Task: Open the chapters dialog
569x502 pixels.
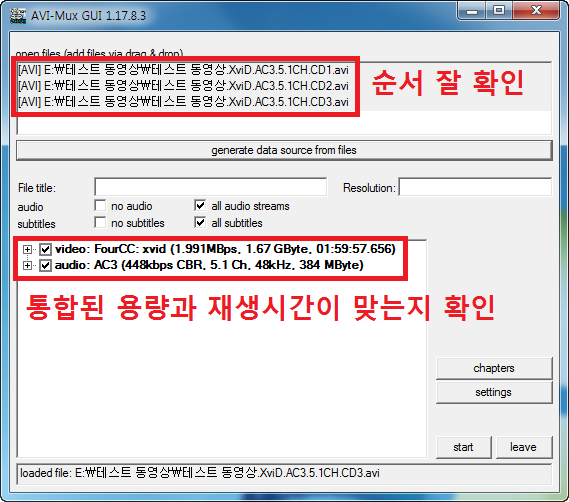Action: 494,368
